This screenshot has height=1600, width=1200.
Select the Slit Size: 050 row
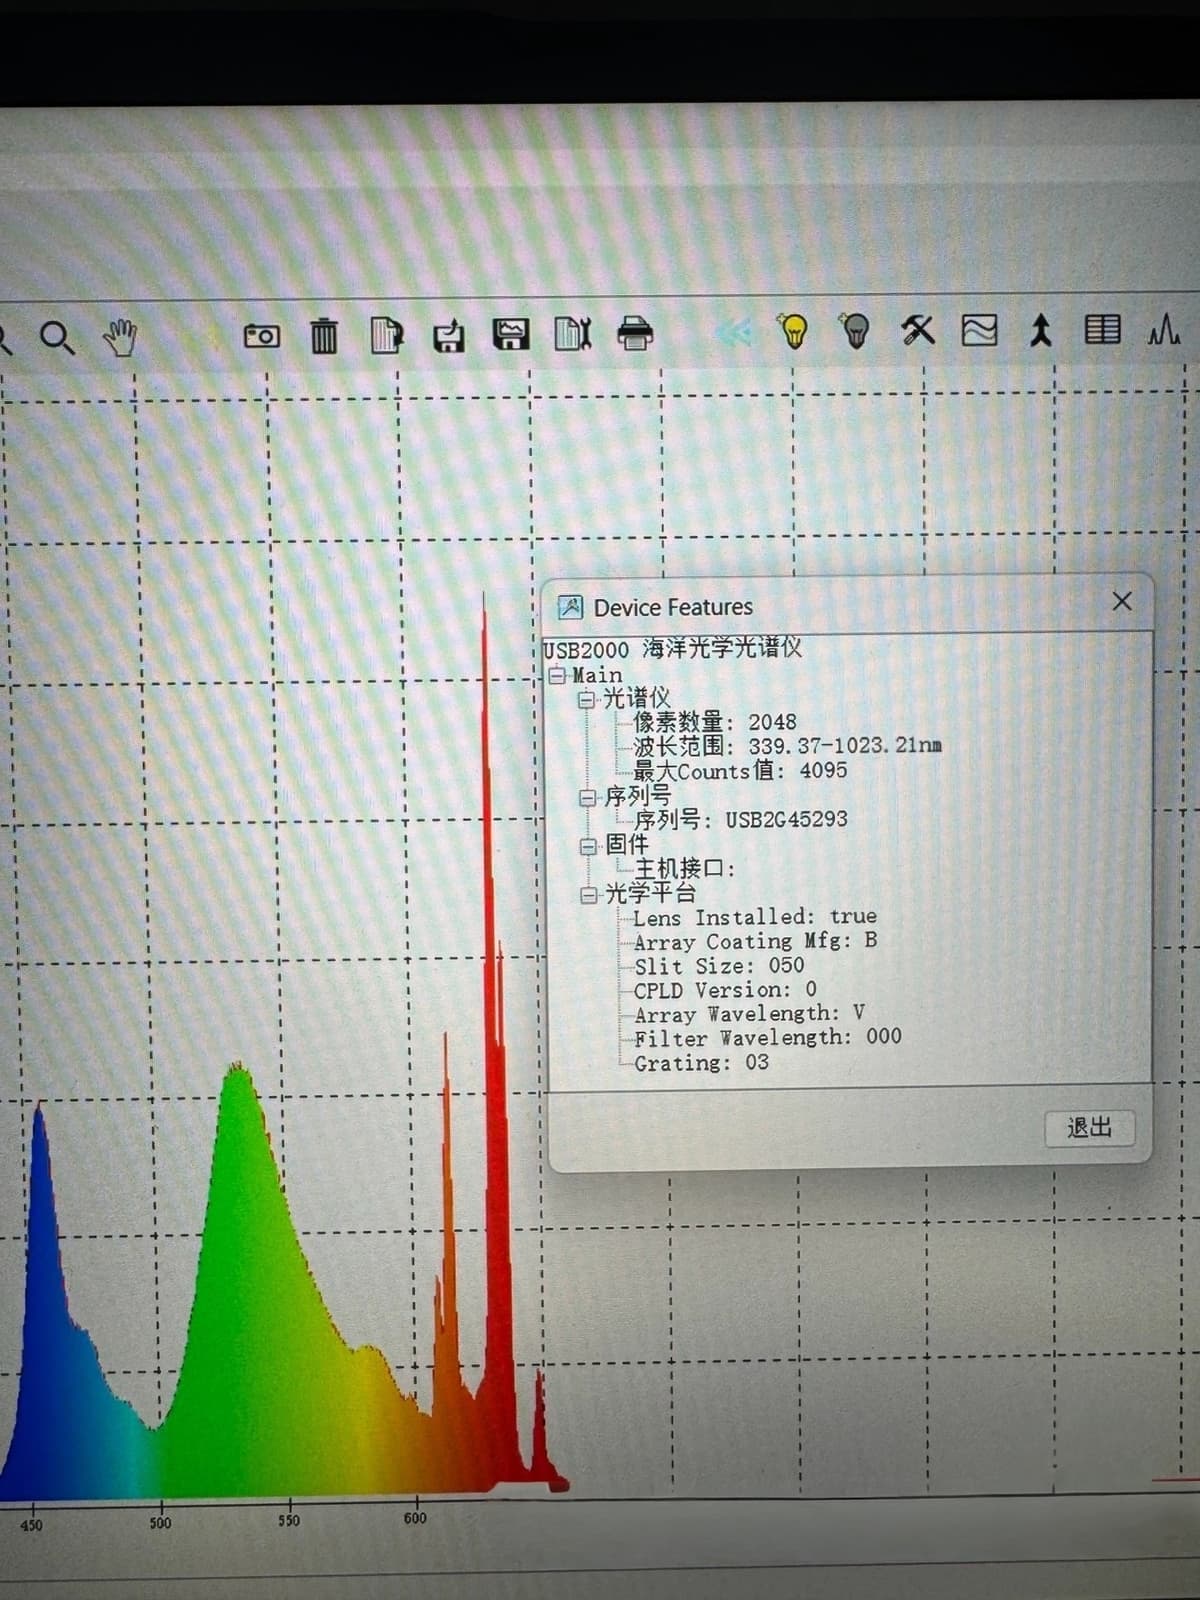coord(719,966)
